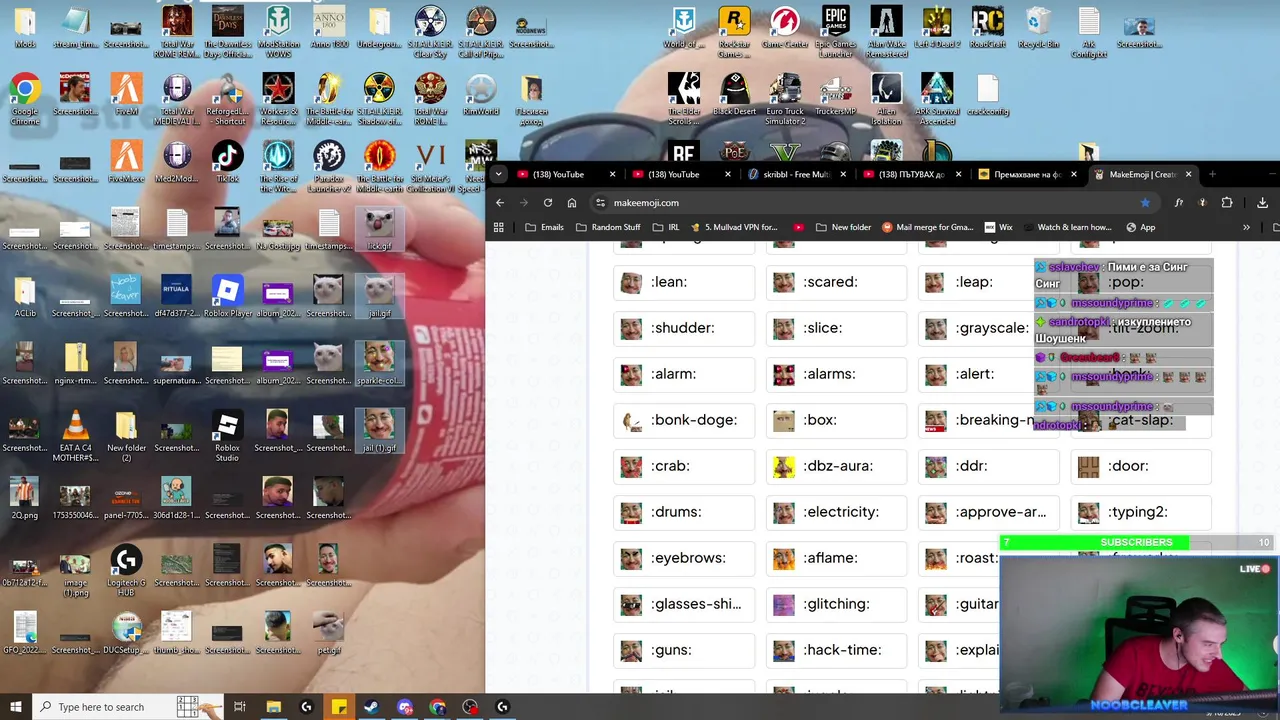Switch to the skribbl tab
Viewport: 1280px width, 720px height.
795,174
